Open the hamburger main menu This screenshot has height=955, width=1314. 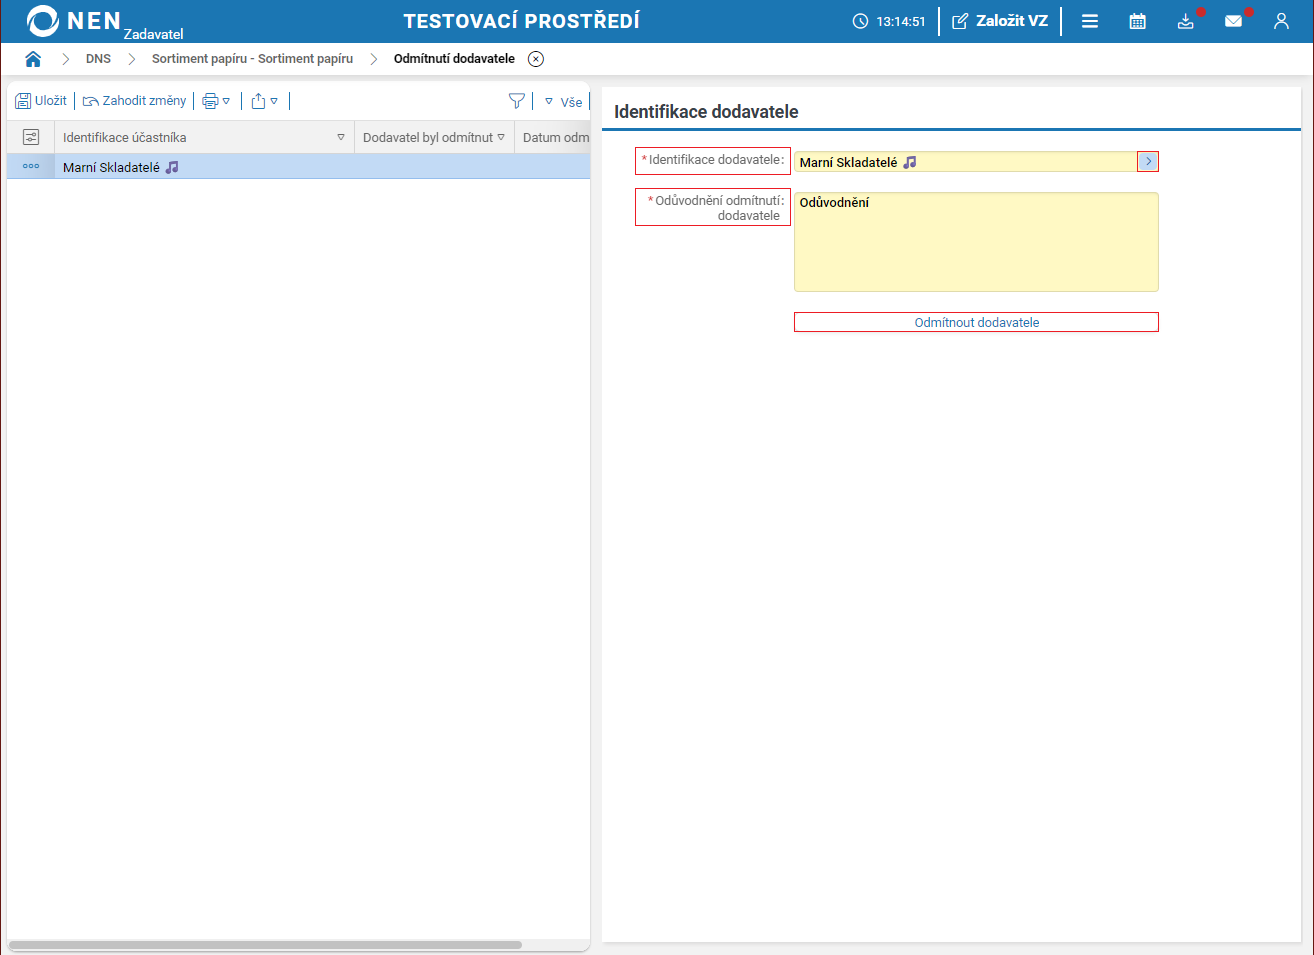pyautogui.click(x=1090, y=21)
